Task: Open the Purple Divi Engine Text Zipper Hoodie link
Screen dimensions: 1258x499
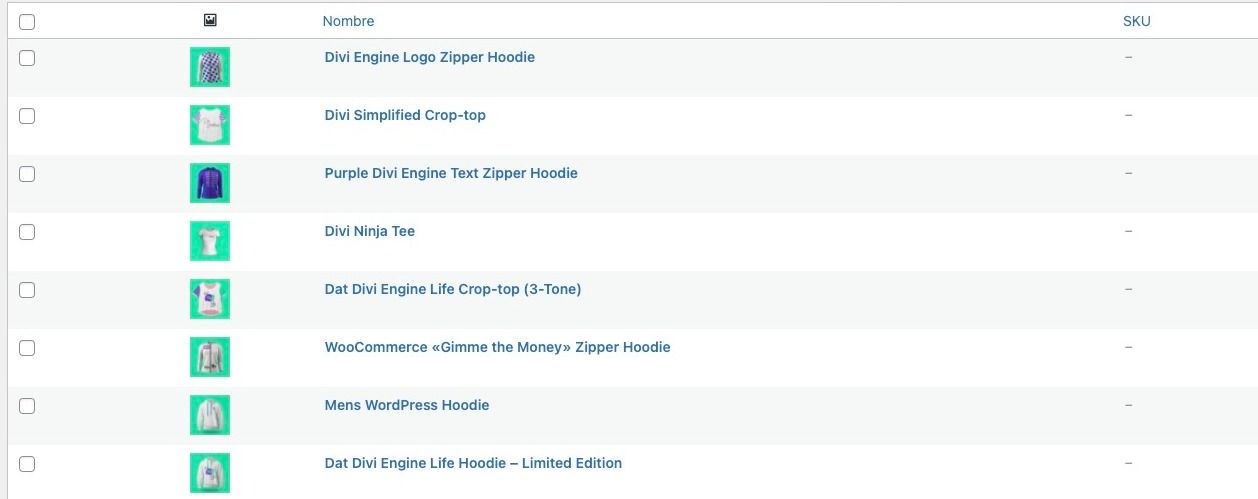Action: tap(451, 173)
